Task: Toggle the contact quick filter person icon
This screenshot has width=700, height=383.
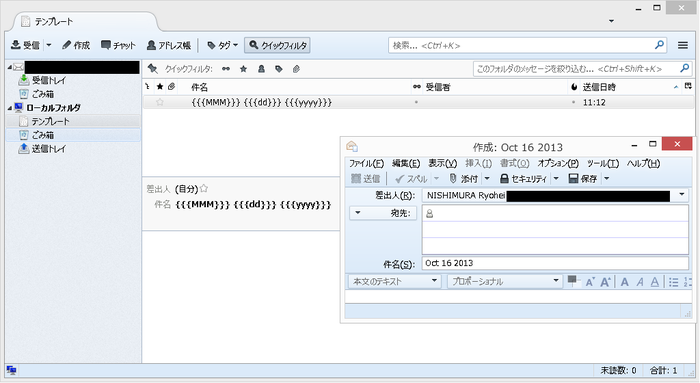Action: 261,69
